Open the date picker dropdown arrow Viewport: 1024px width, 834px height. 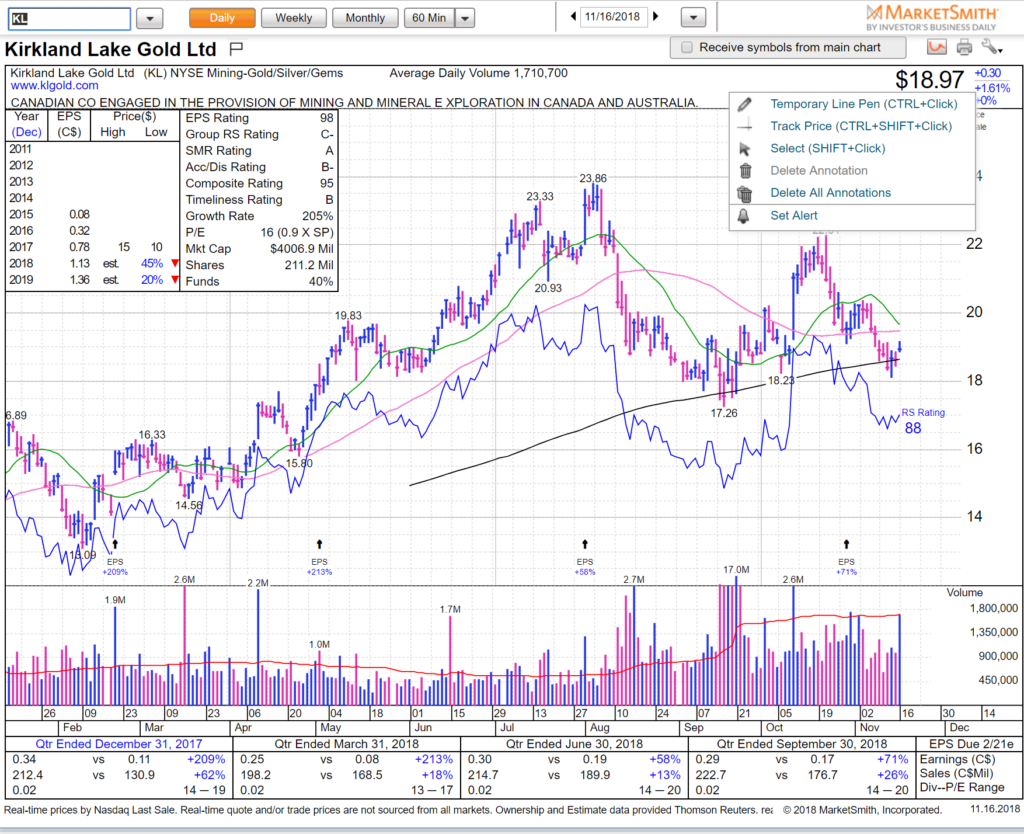[693, 18]
